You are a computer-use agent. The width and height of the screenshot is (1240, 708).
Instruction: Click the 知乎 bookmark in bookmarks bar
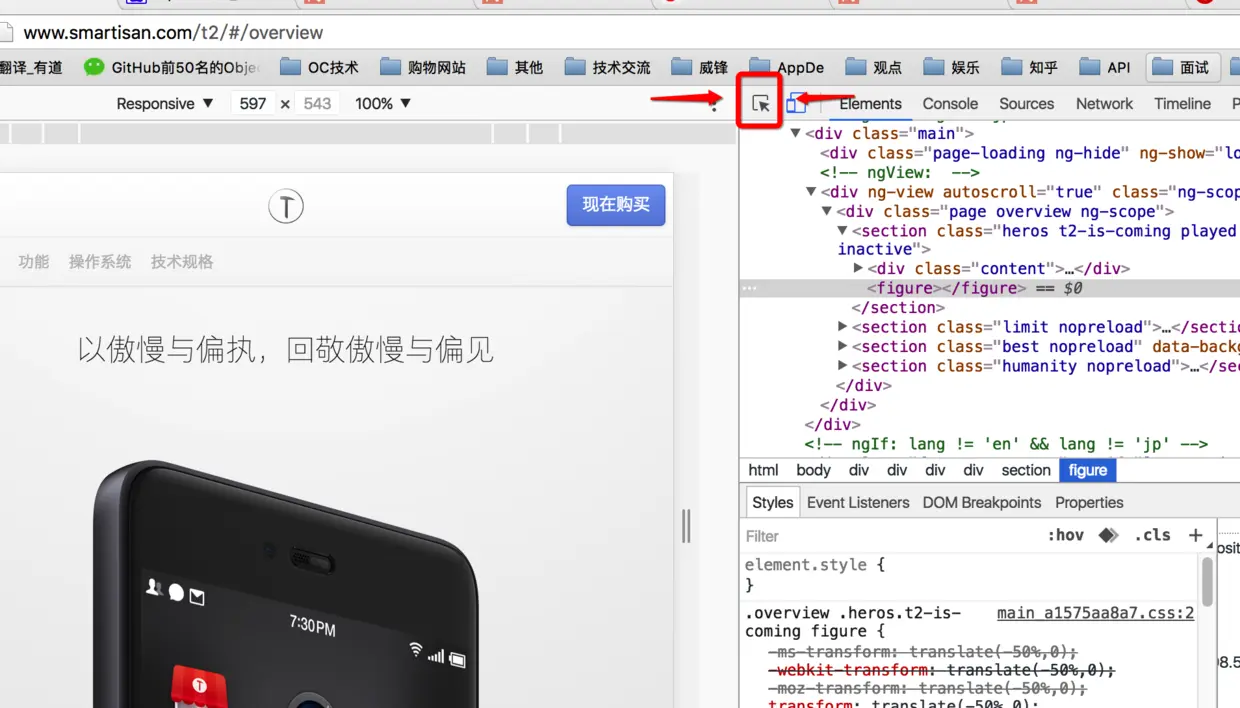click(x=1031, y=67)
